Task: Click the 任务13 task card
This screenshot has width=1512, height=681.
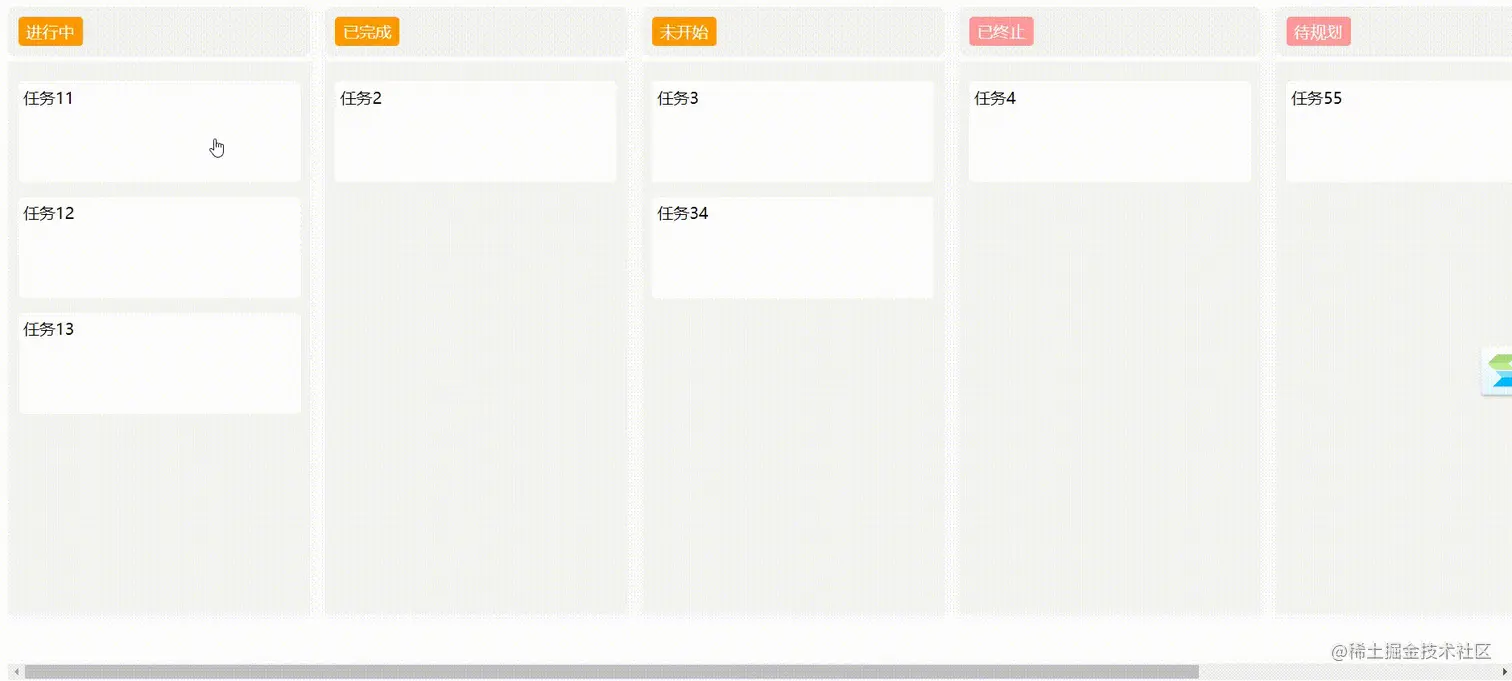Action: (159, 363)
